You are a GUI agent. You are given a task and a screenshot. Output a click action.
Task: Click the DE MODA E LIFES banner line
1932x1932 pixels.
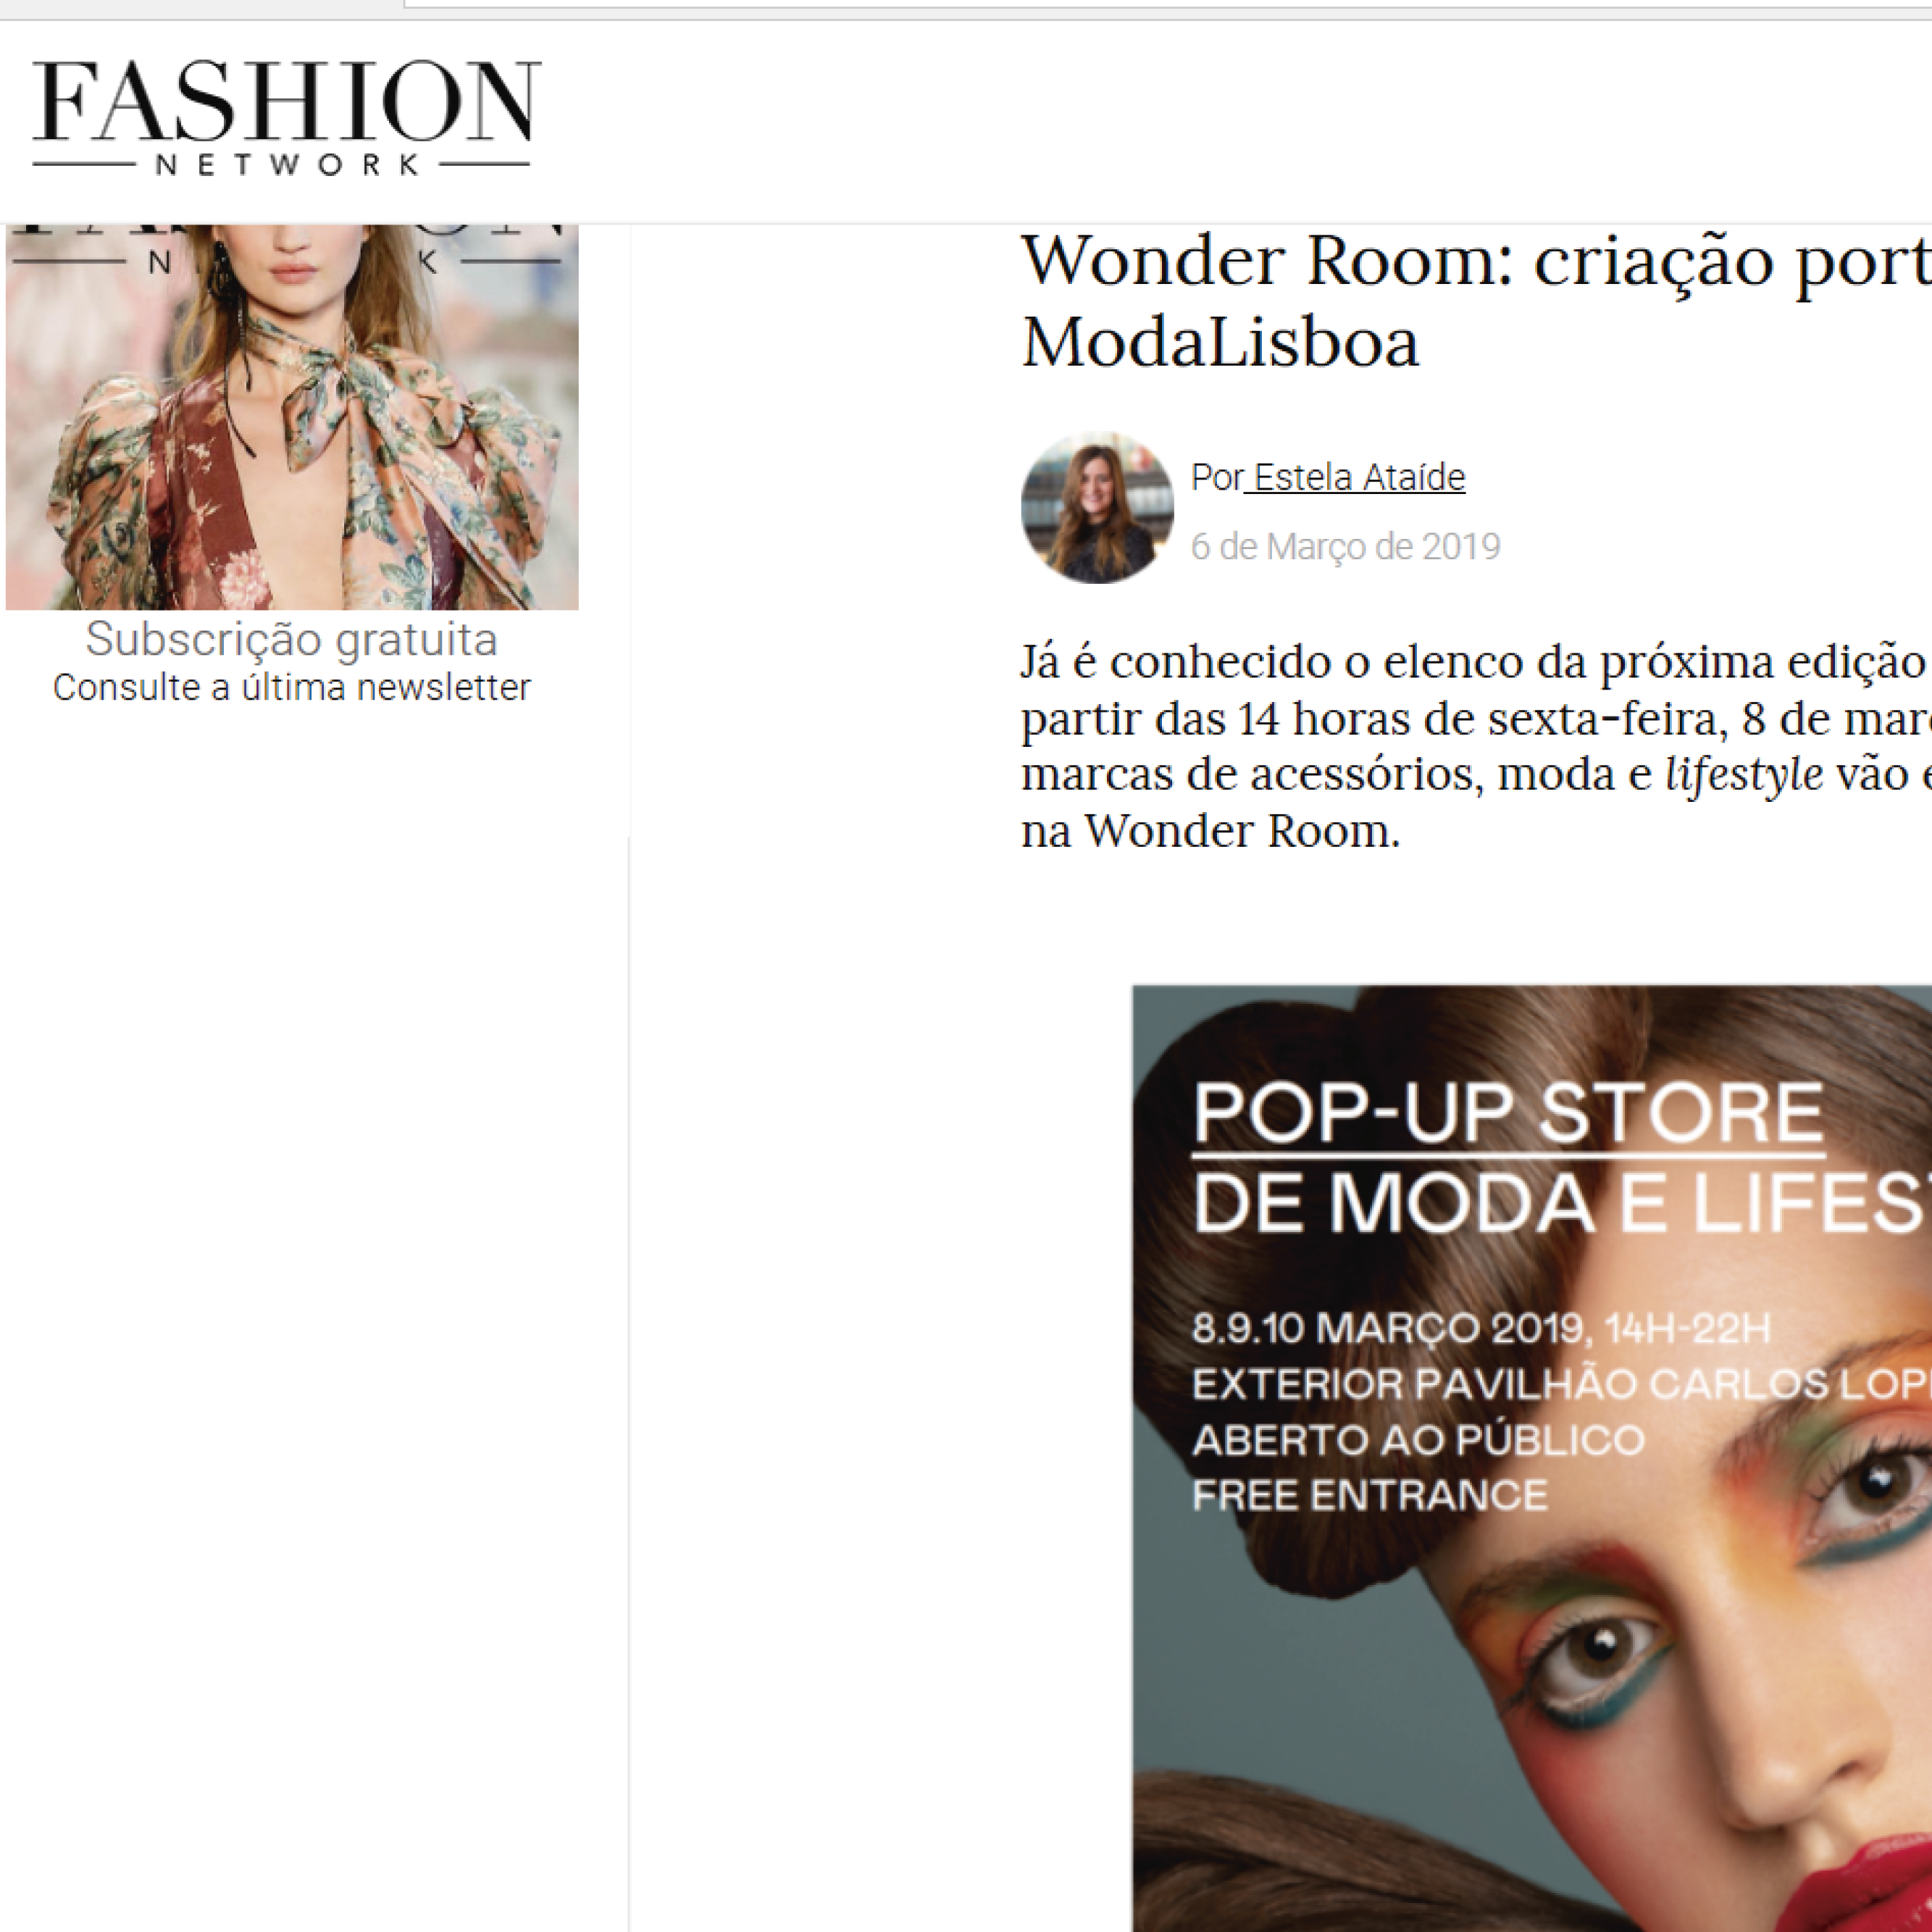(1562, 1201)
